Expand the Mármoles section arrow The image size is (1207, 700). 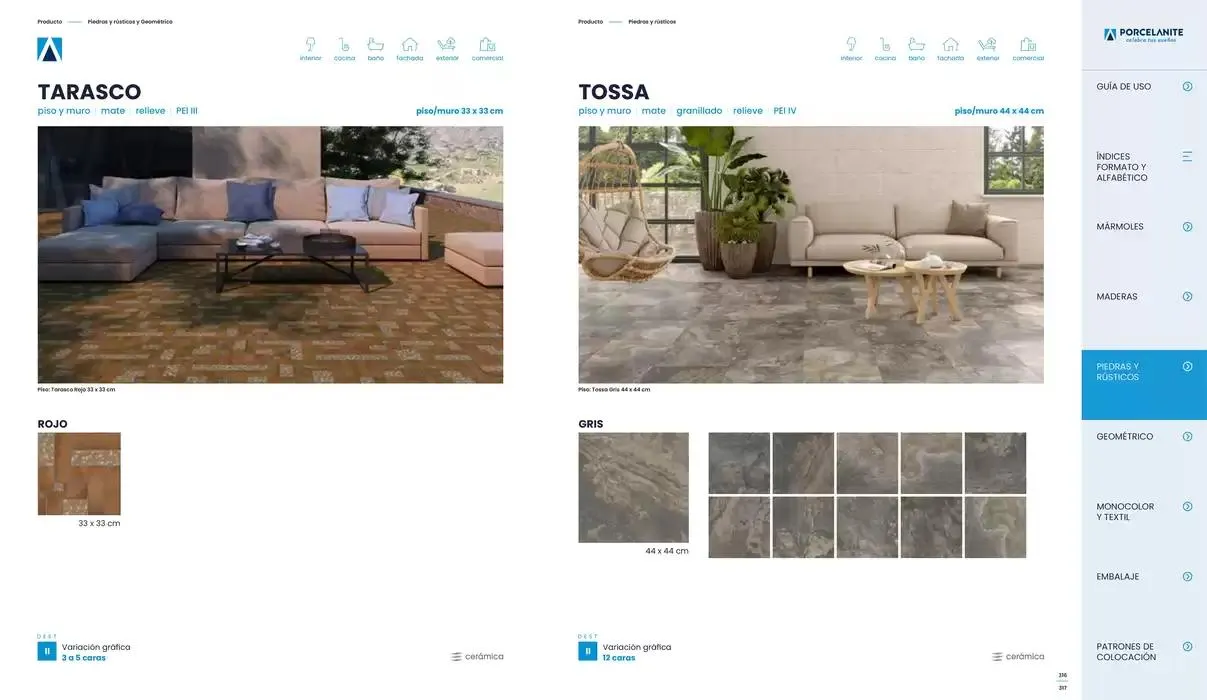(1187, 227)
